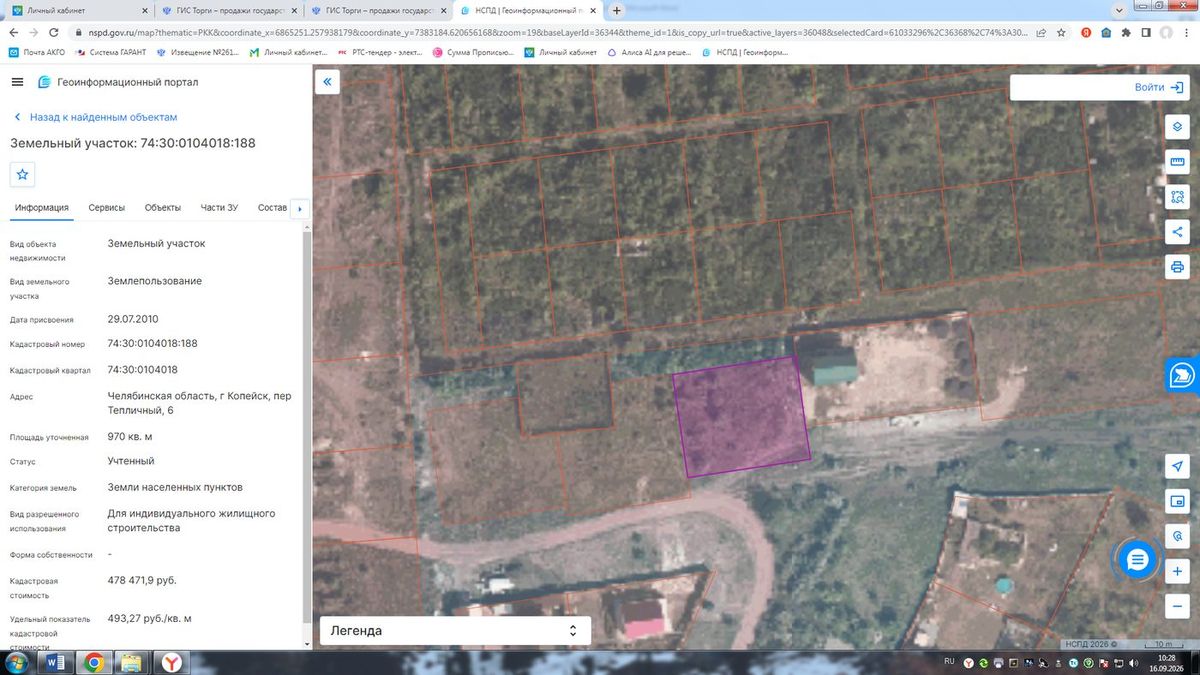Image resolution: width=1200 pixels, height=675 pixels.
Task: Select the area search tool
Action: tap(1177, 197)
